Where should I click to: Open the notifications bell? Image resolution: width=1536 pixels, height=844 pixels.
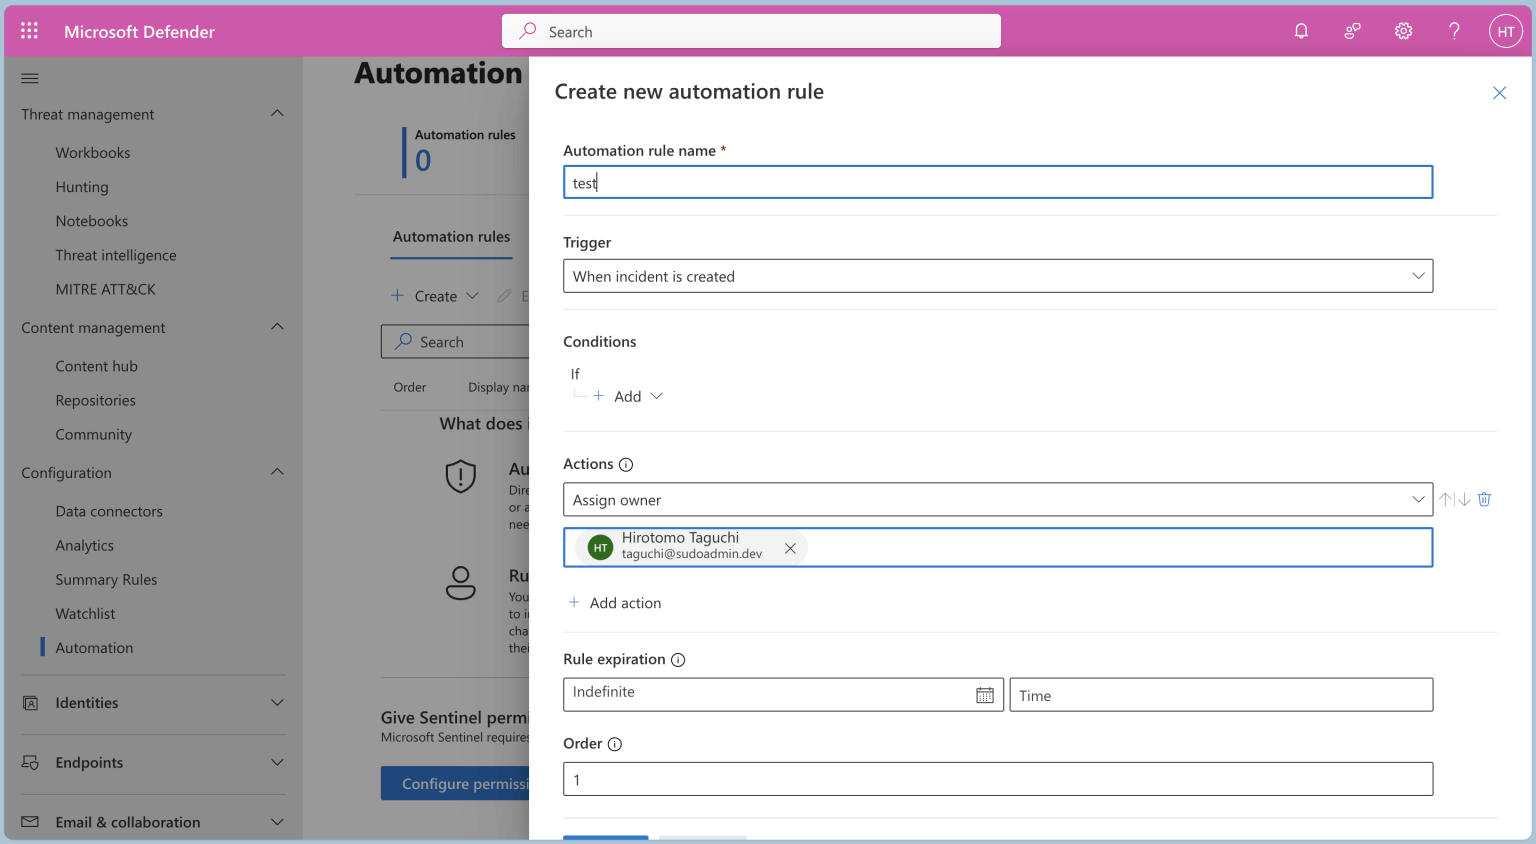click(x=1301, y=30)
